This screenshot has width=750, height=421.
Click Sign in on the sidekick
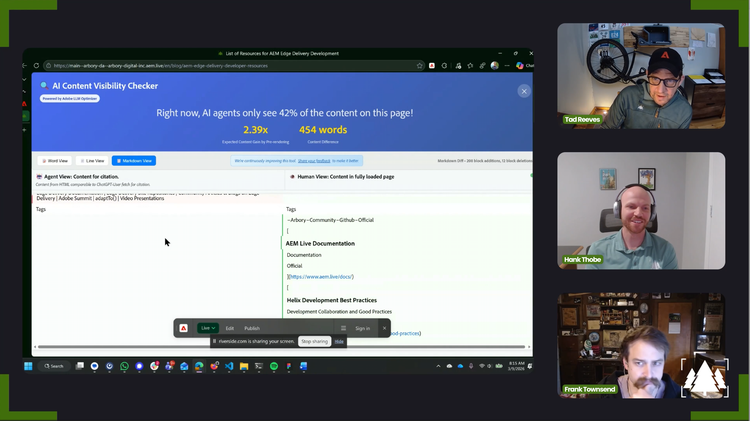pos(362,328)
